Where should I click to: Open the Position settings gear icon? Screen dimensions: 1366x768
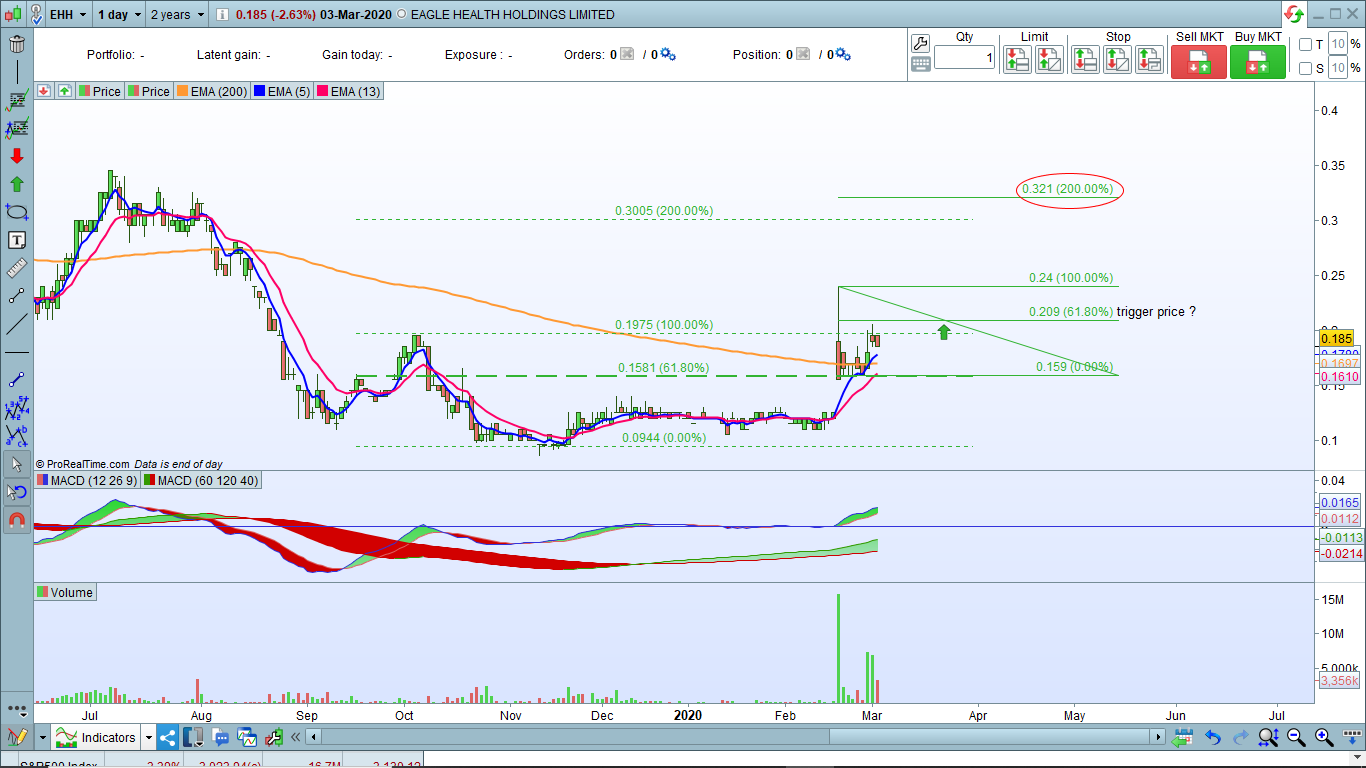(841, 55)
